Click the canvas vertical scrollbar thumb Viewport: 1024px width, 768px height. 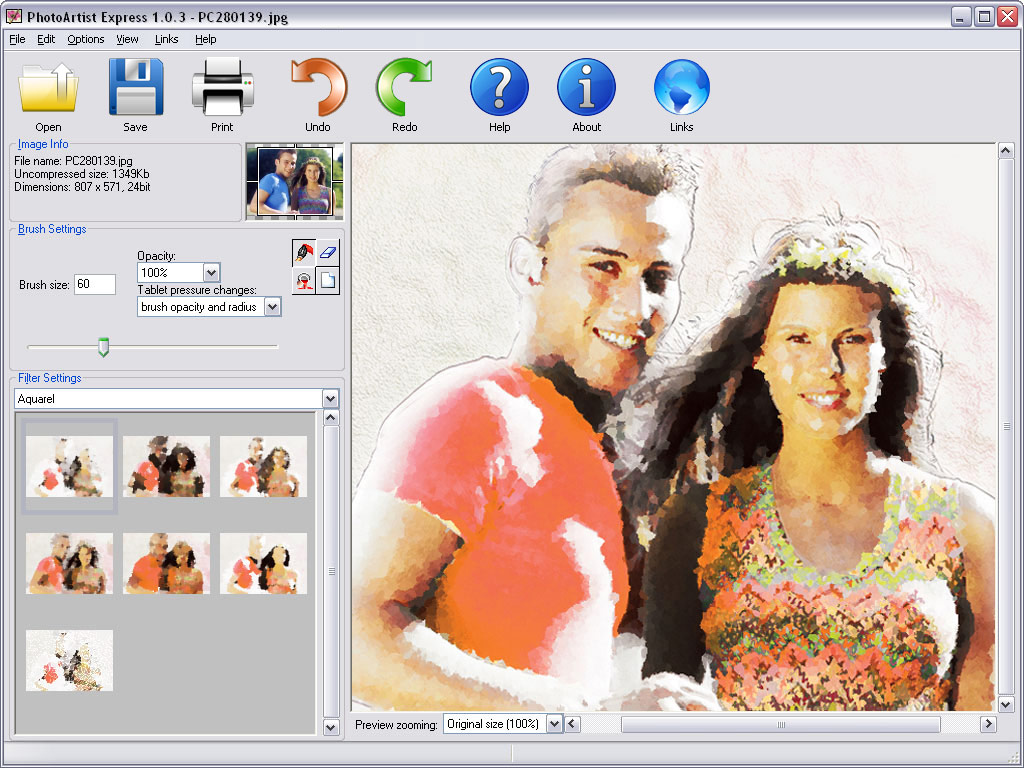(1006, 427)
